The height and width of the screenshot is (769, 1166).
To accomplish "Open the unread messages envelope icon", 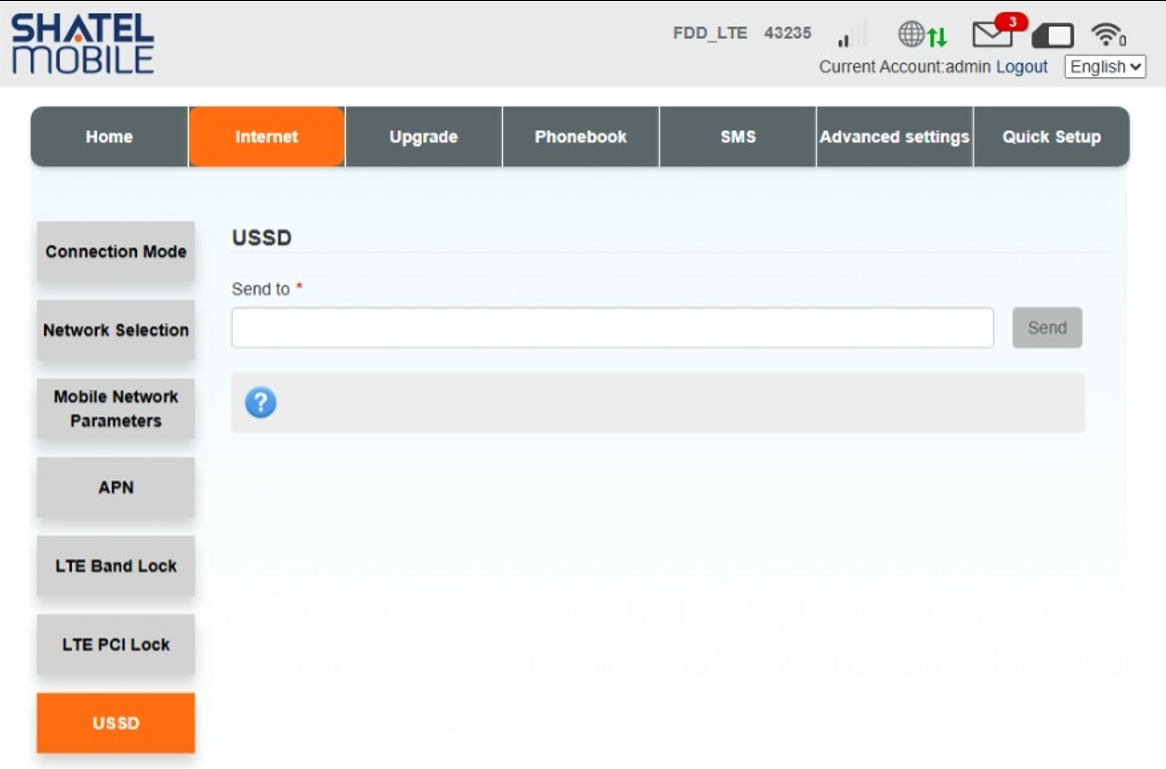I will (999, 31).
